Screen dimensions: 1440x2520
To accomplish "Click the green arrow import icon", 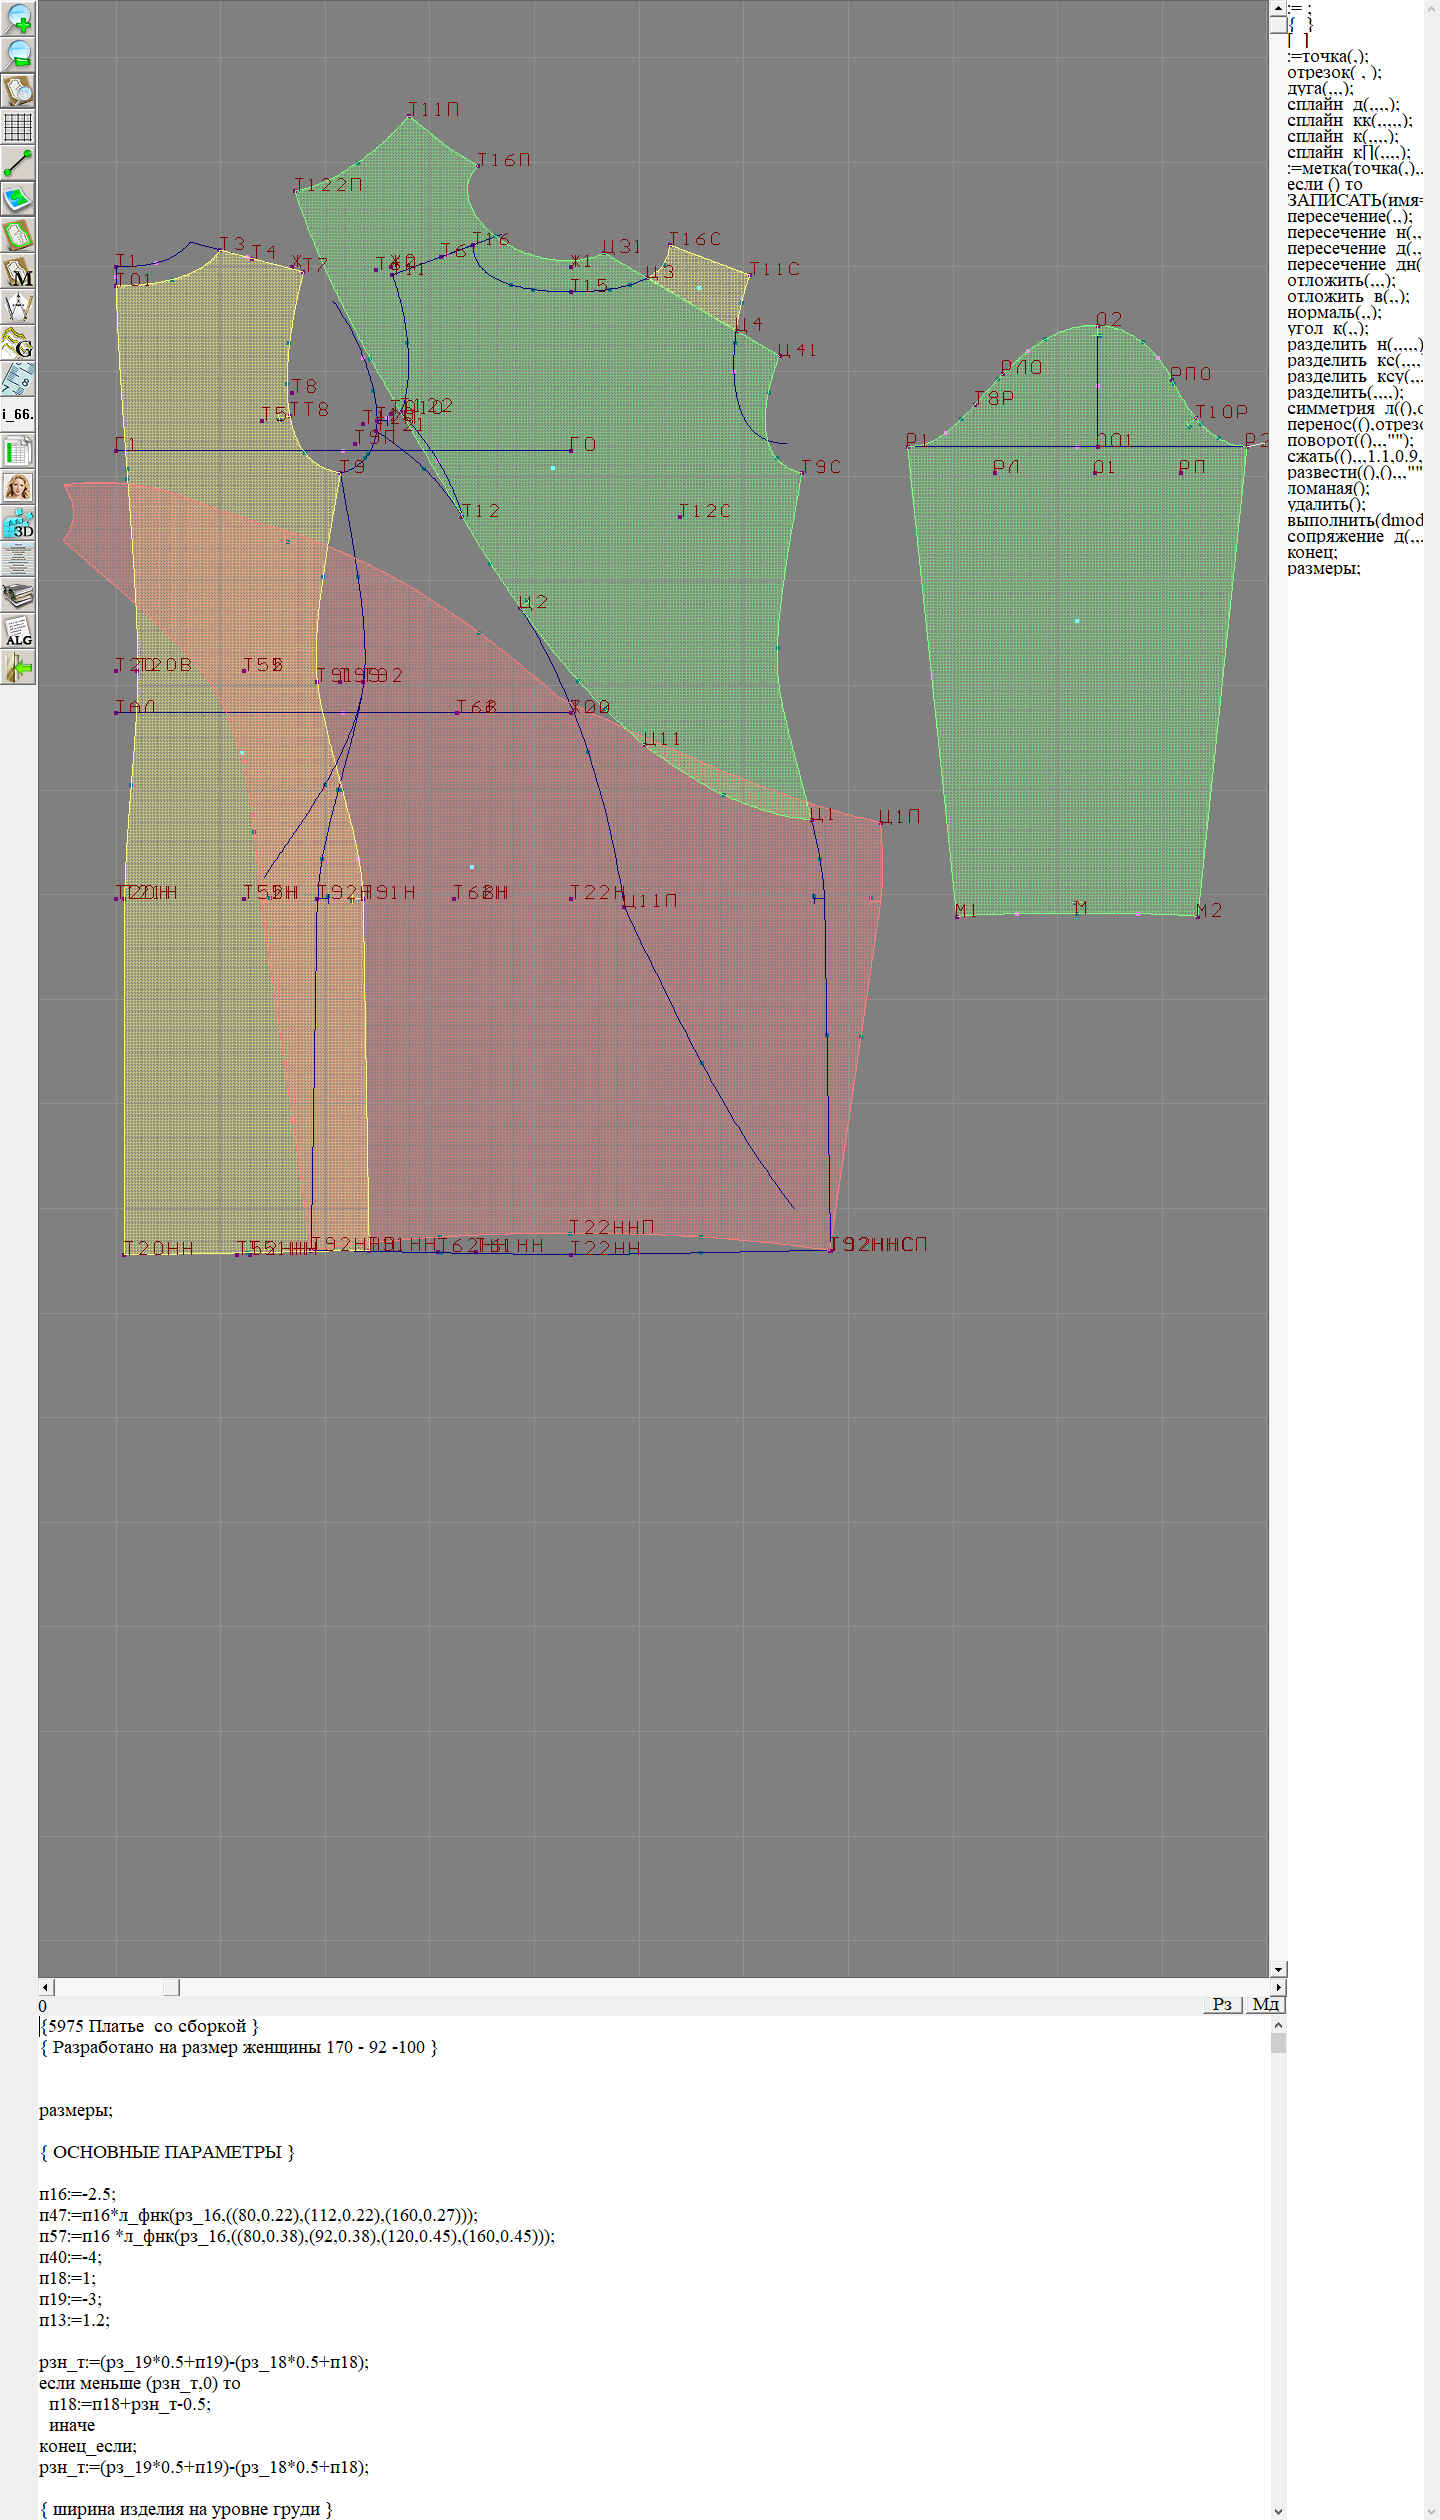I will point(18,667).
